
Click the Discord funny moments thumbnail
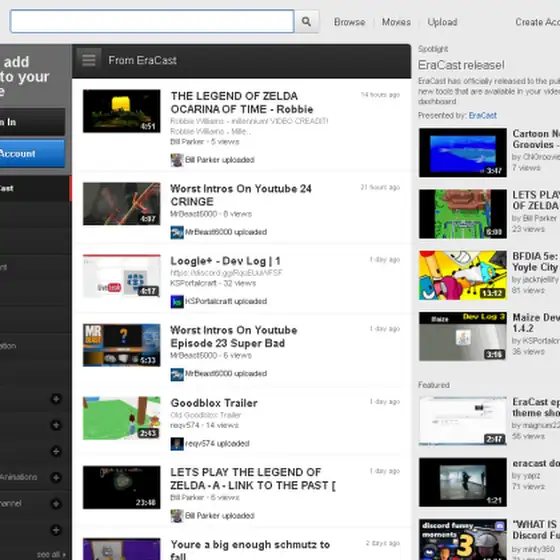(463, 539)
